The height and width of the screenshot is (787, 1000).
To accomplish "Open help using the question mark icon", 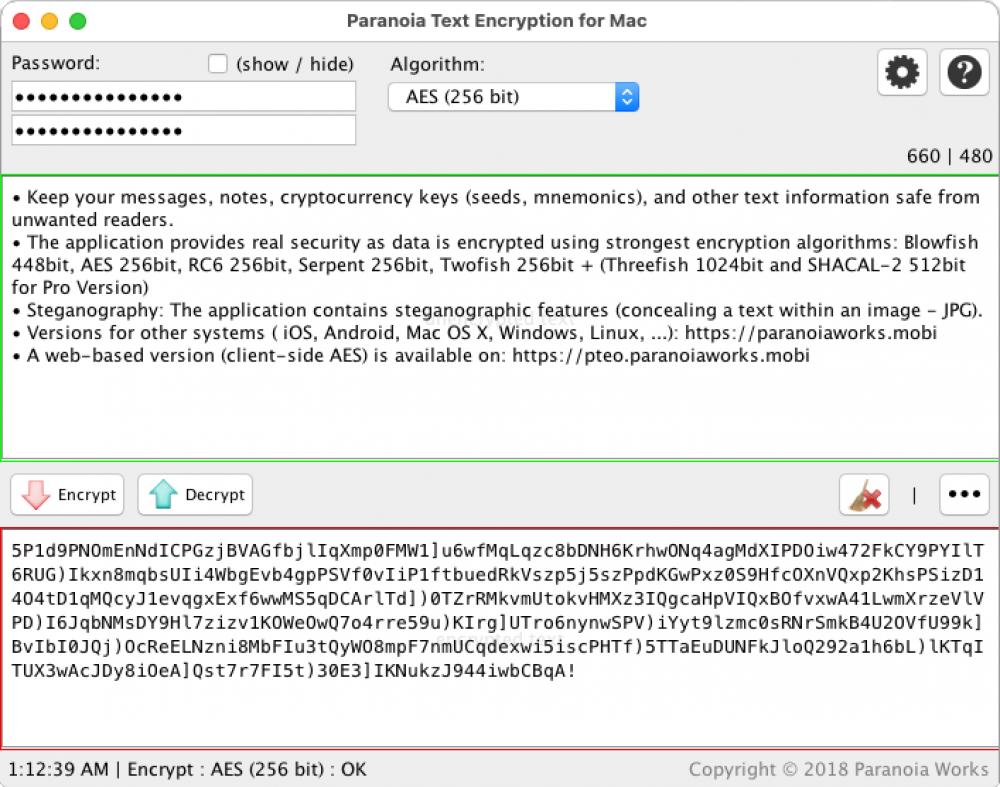I will 963,71.
